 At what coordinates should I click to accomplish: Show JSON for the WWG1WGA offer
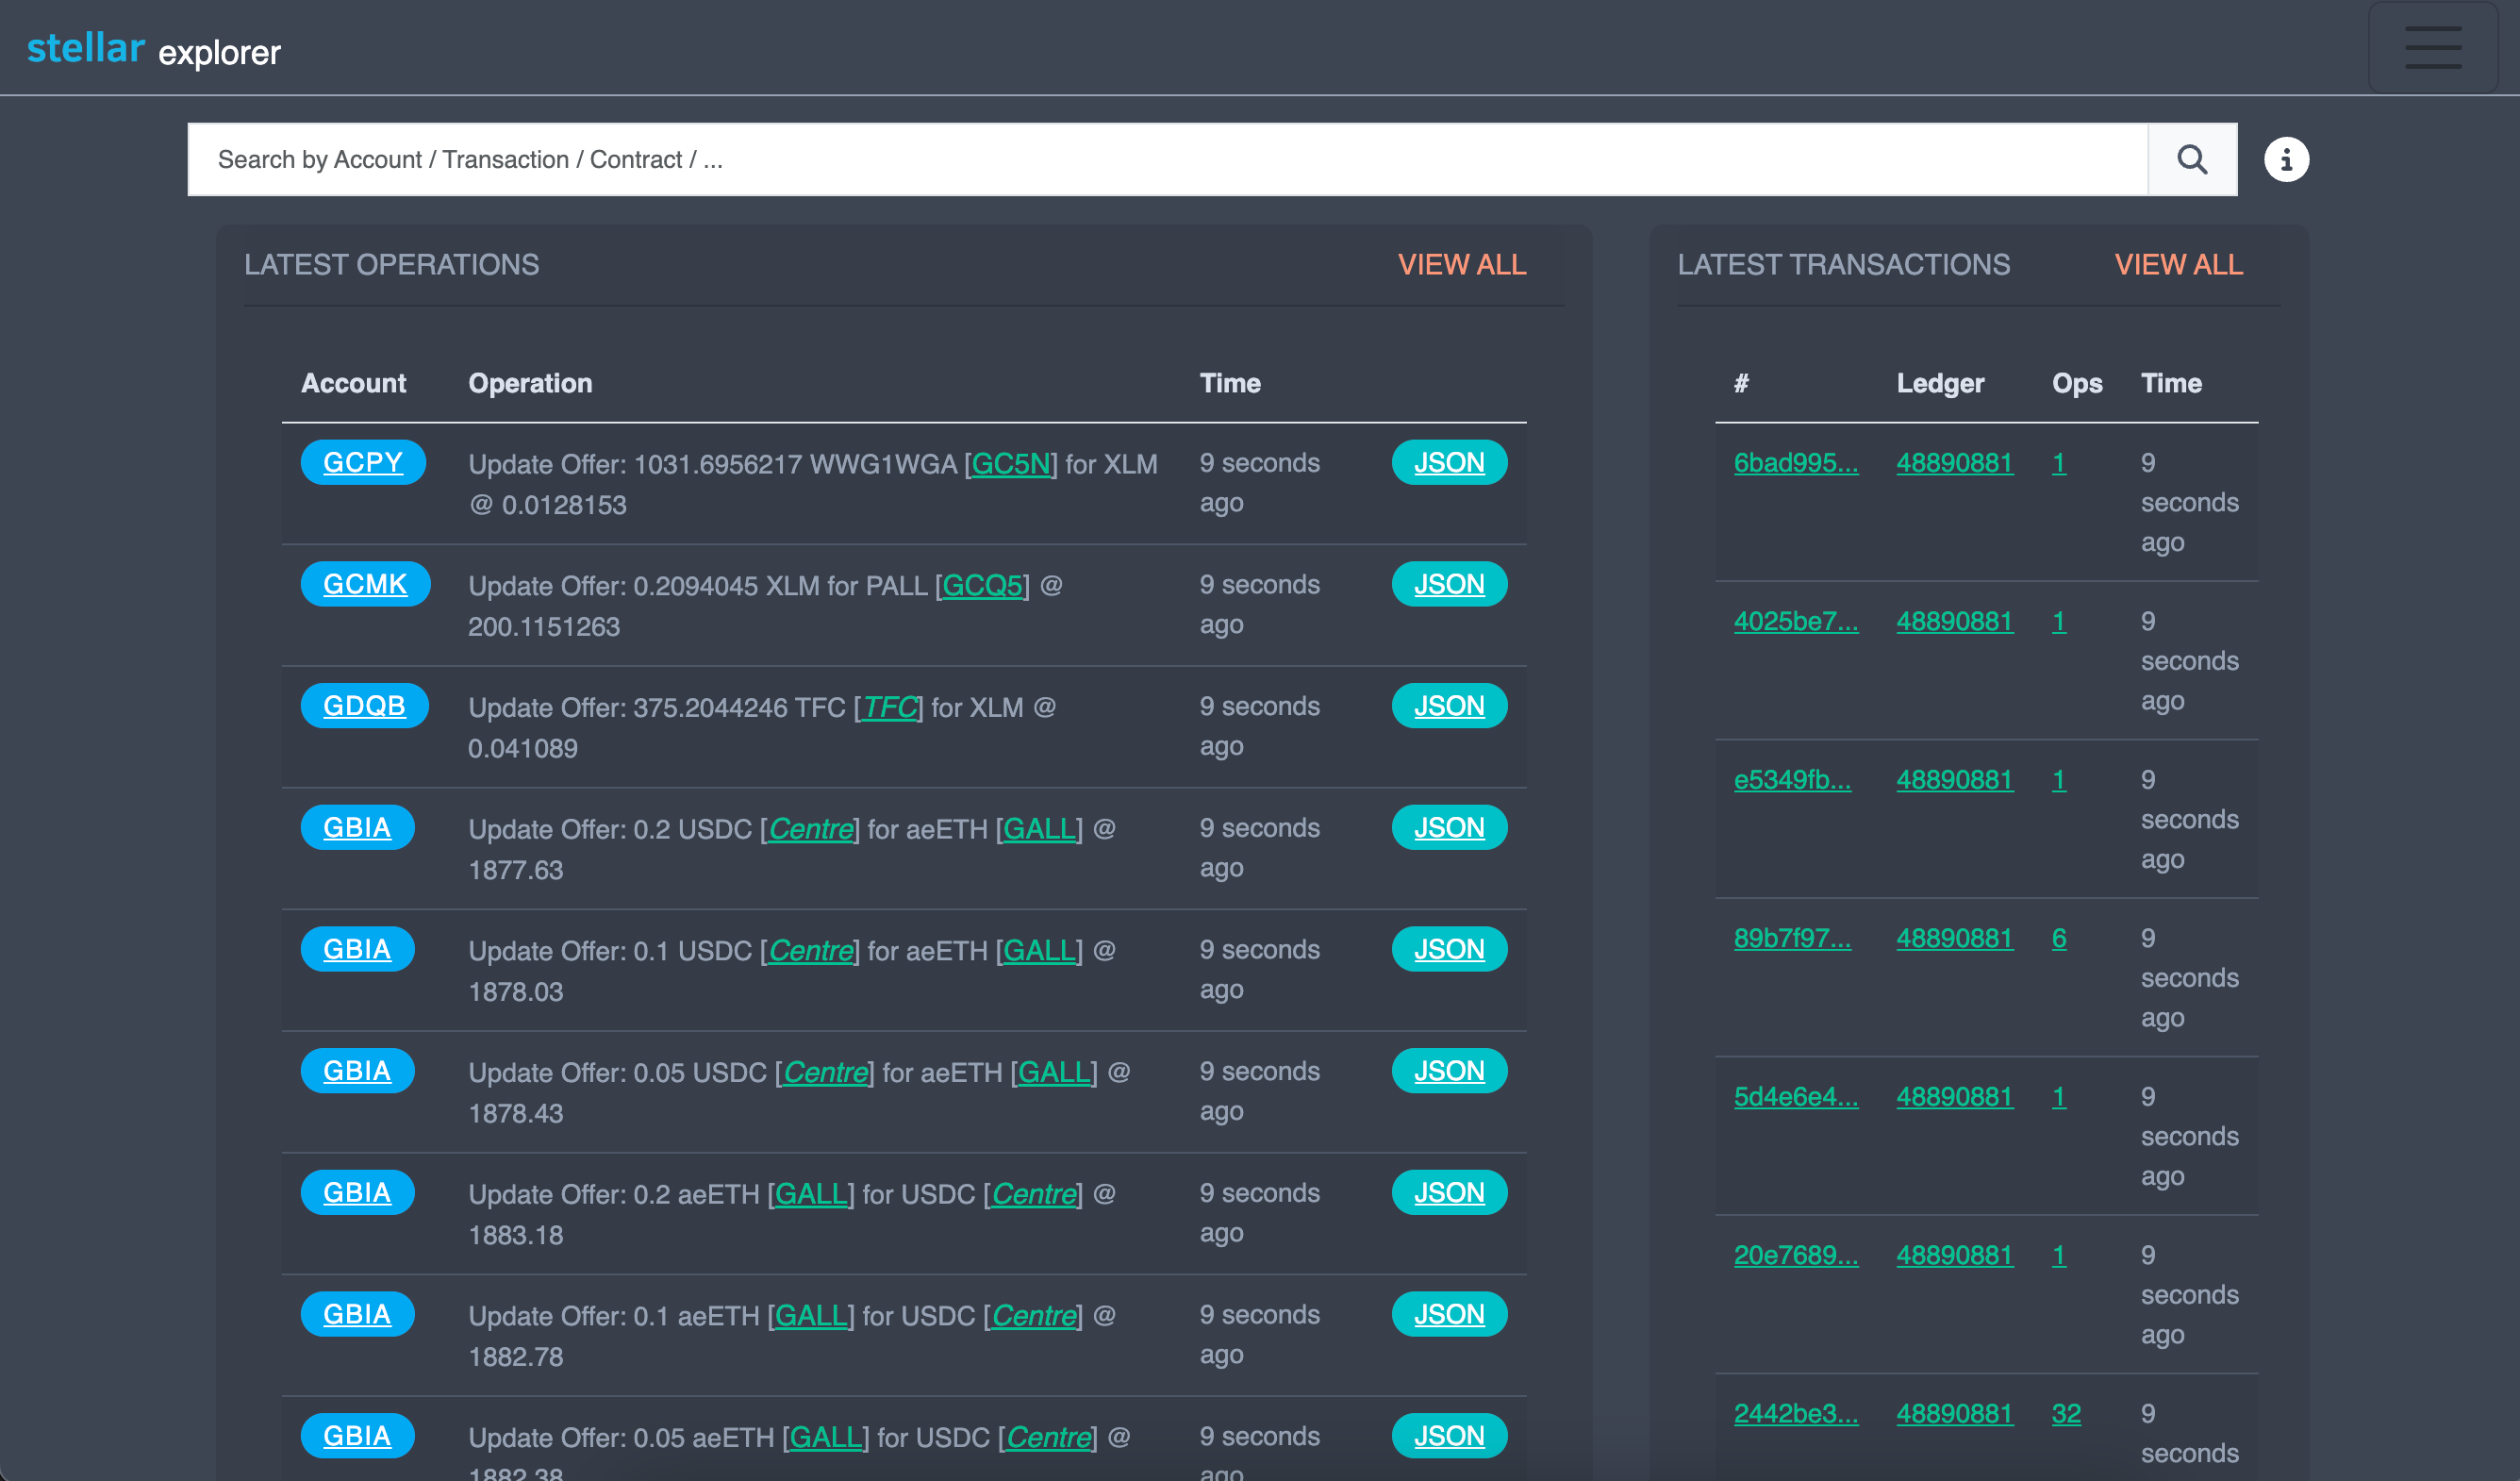click(1448, 463)
